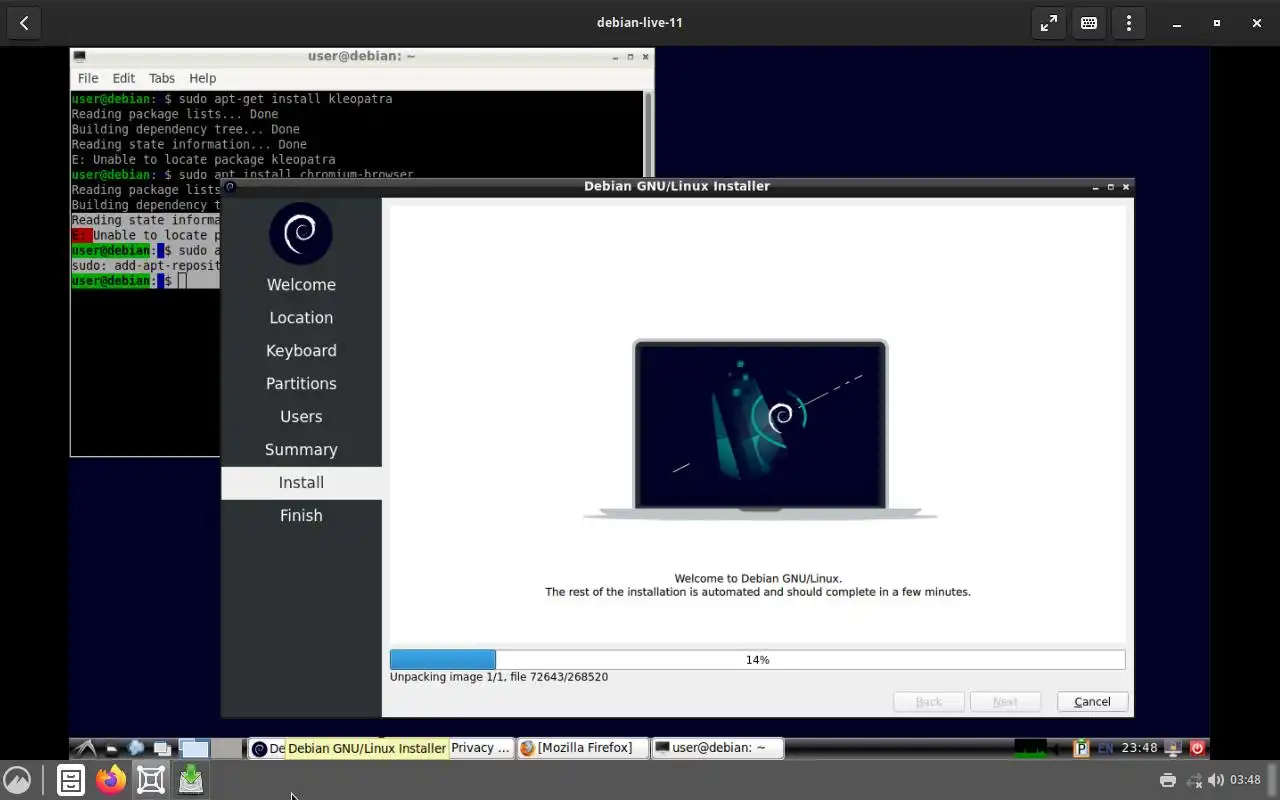Launch web browser globe icon in guest panel
Image resolution: width=1280 pixels, height=800 pixels.
136,748
